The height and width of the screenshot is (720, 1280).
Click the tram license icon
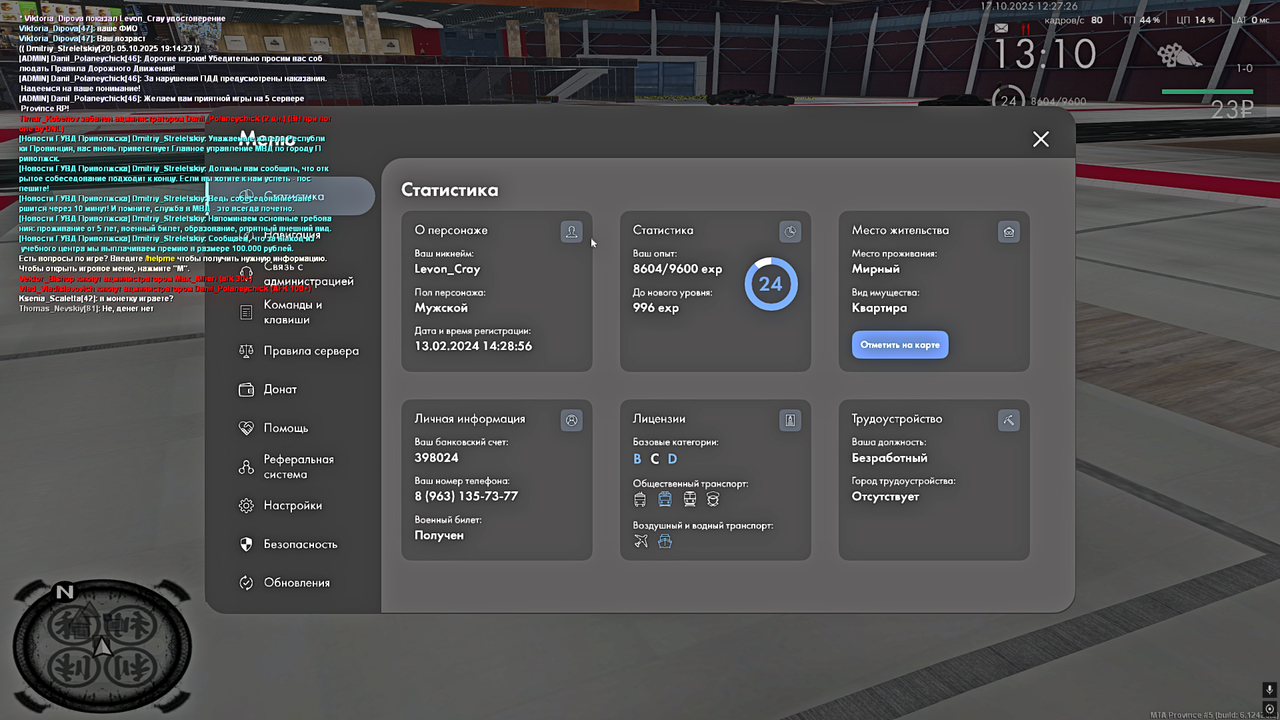[689, 499]
